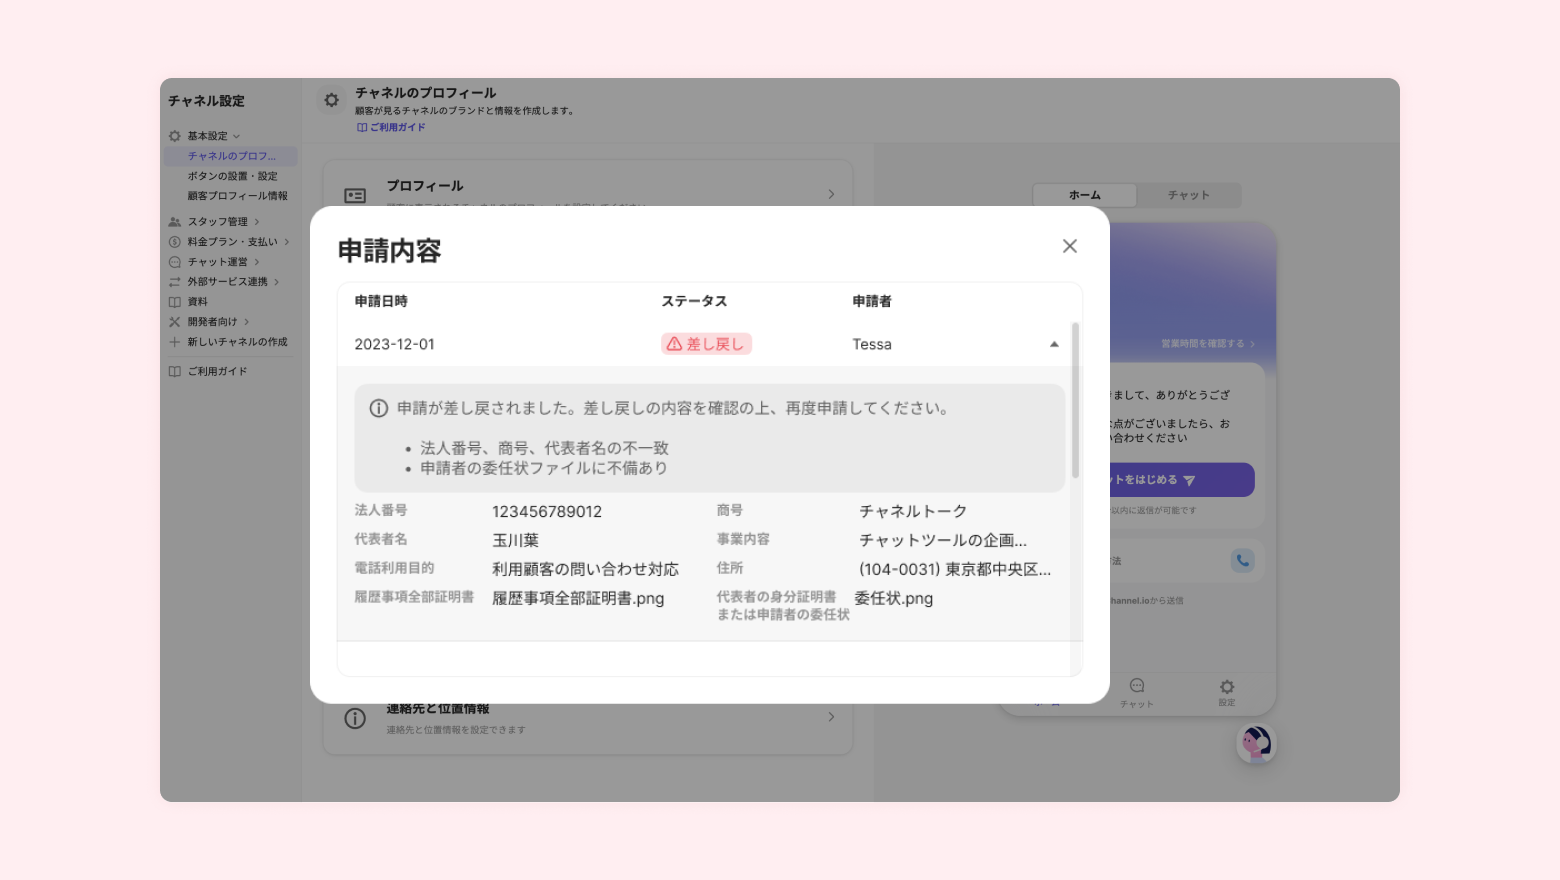Viewport: 1560px width, 880px height.
Task: Click the header settings gear icon
Action: pyautogui.click(x=332, y=100)
